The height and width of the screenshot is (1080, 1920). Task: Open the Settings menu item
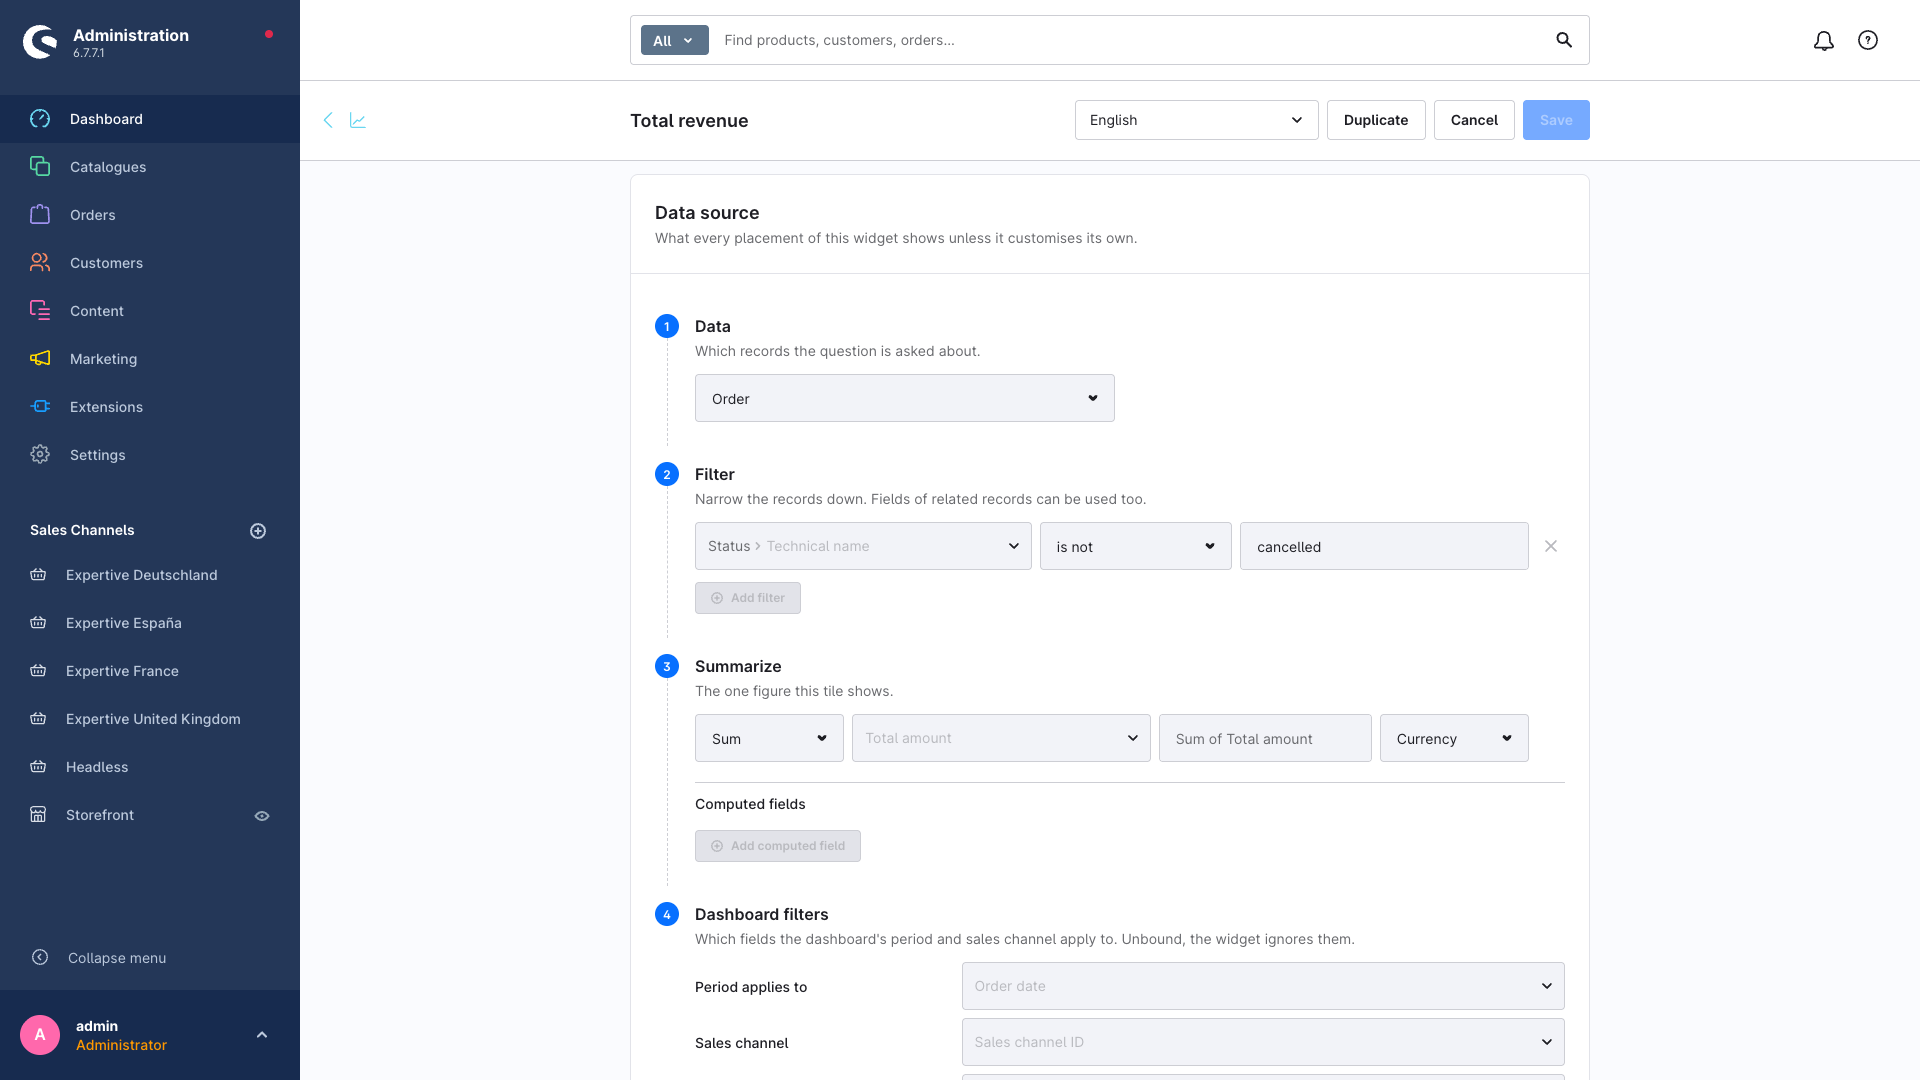pos(150,455)
